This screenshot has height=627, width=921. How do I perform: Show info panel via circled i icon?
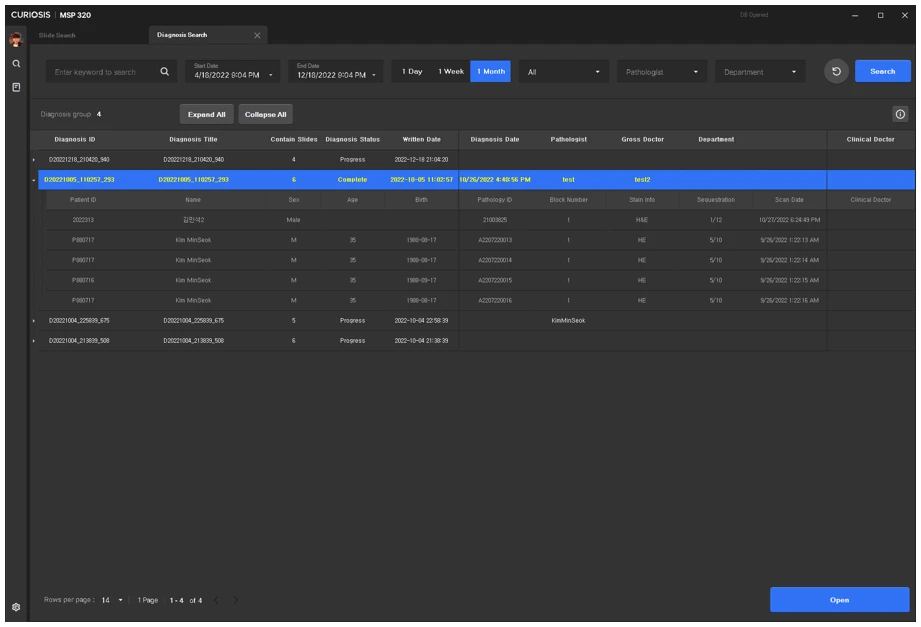(900, 114)
